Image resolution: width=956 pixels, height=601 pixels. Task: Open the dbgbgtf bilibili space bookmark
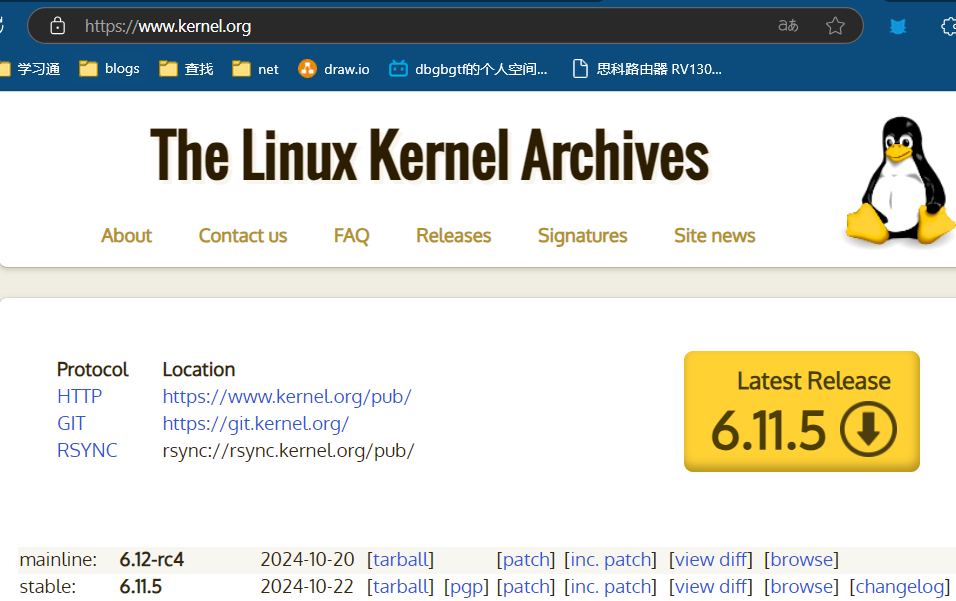[468, 69]
